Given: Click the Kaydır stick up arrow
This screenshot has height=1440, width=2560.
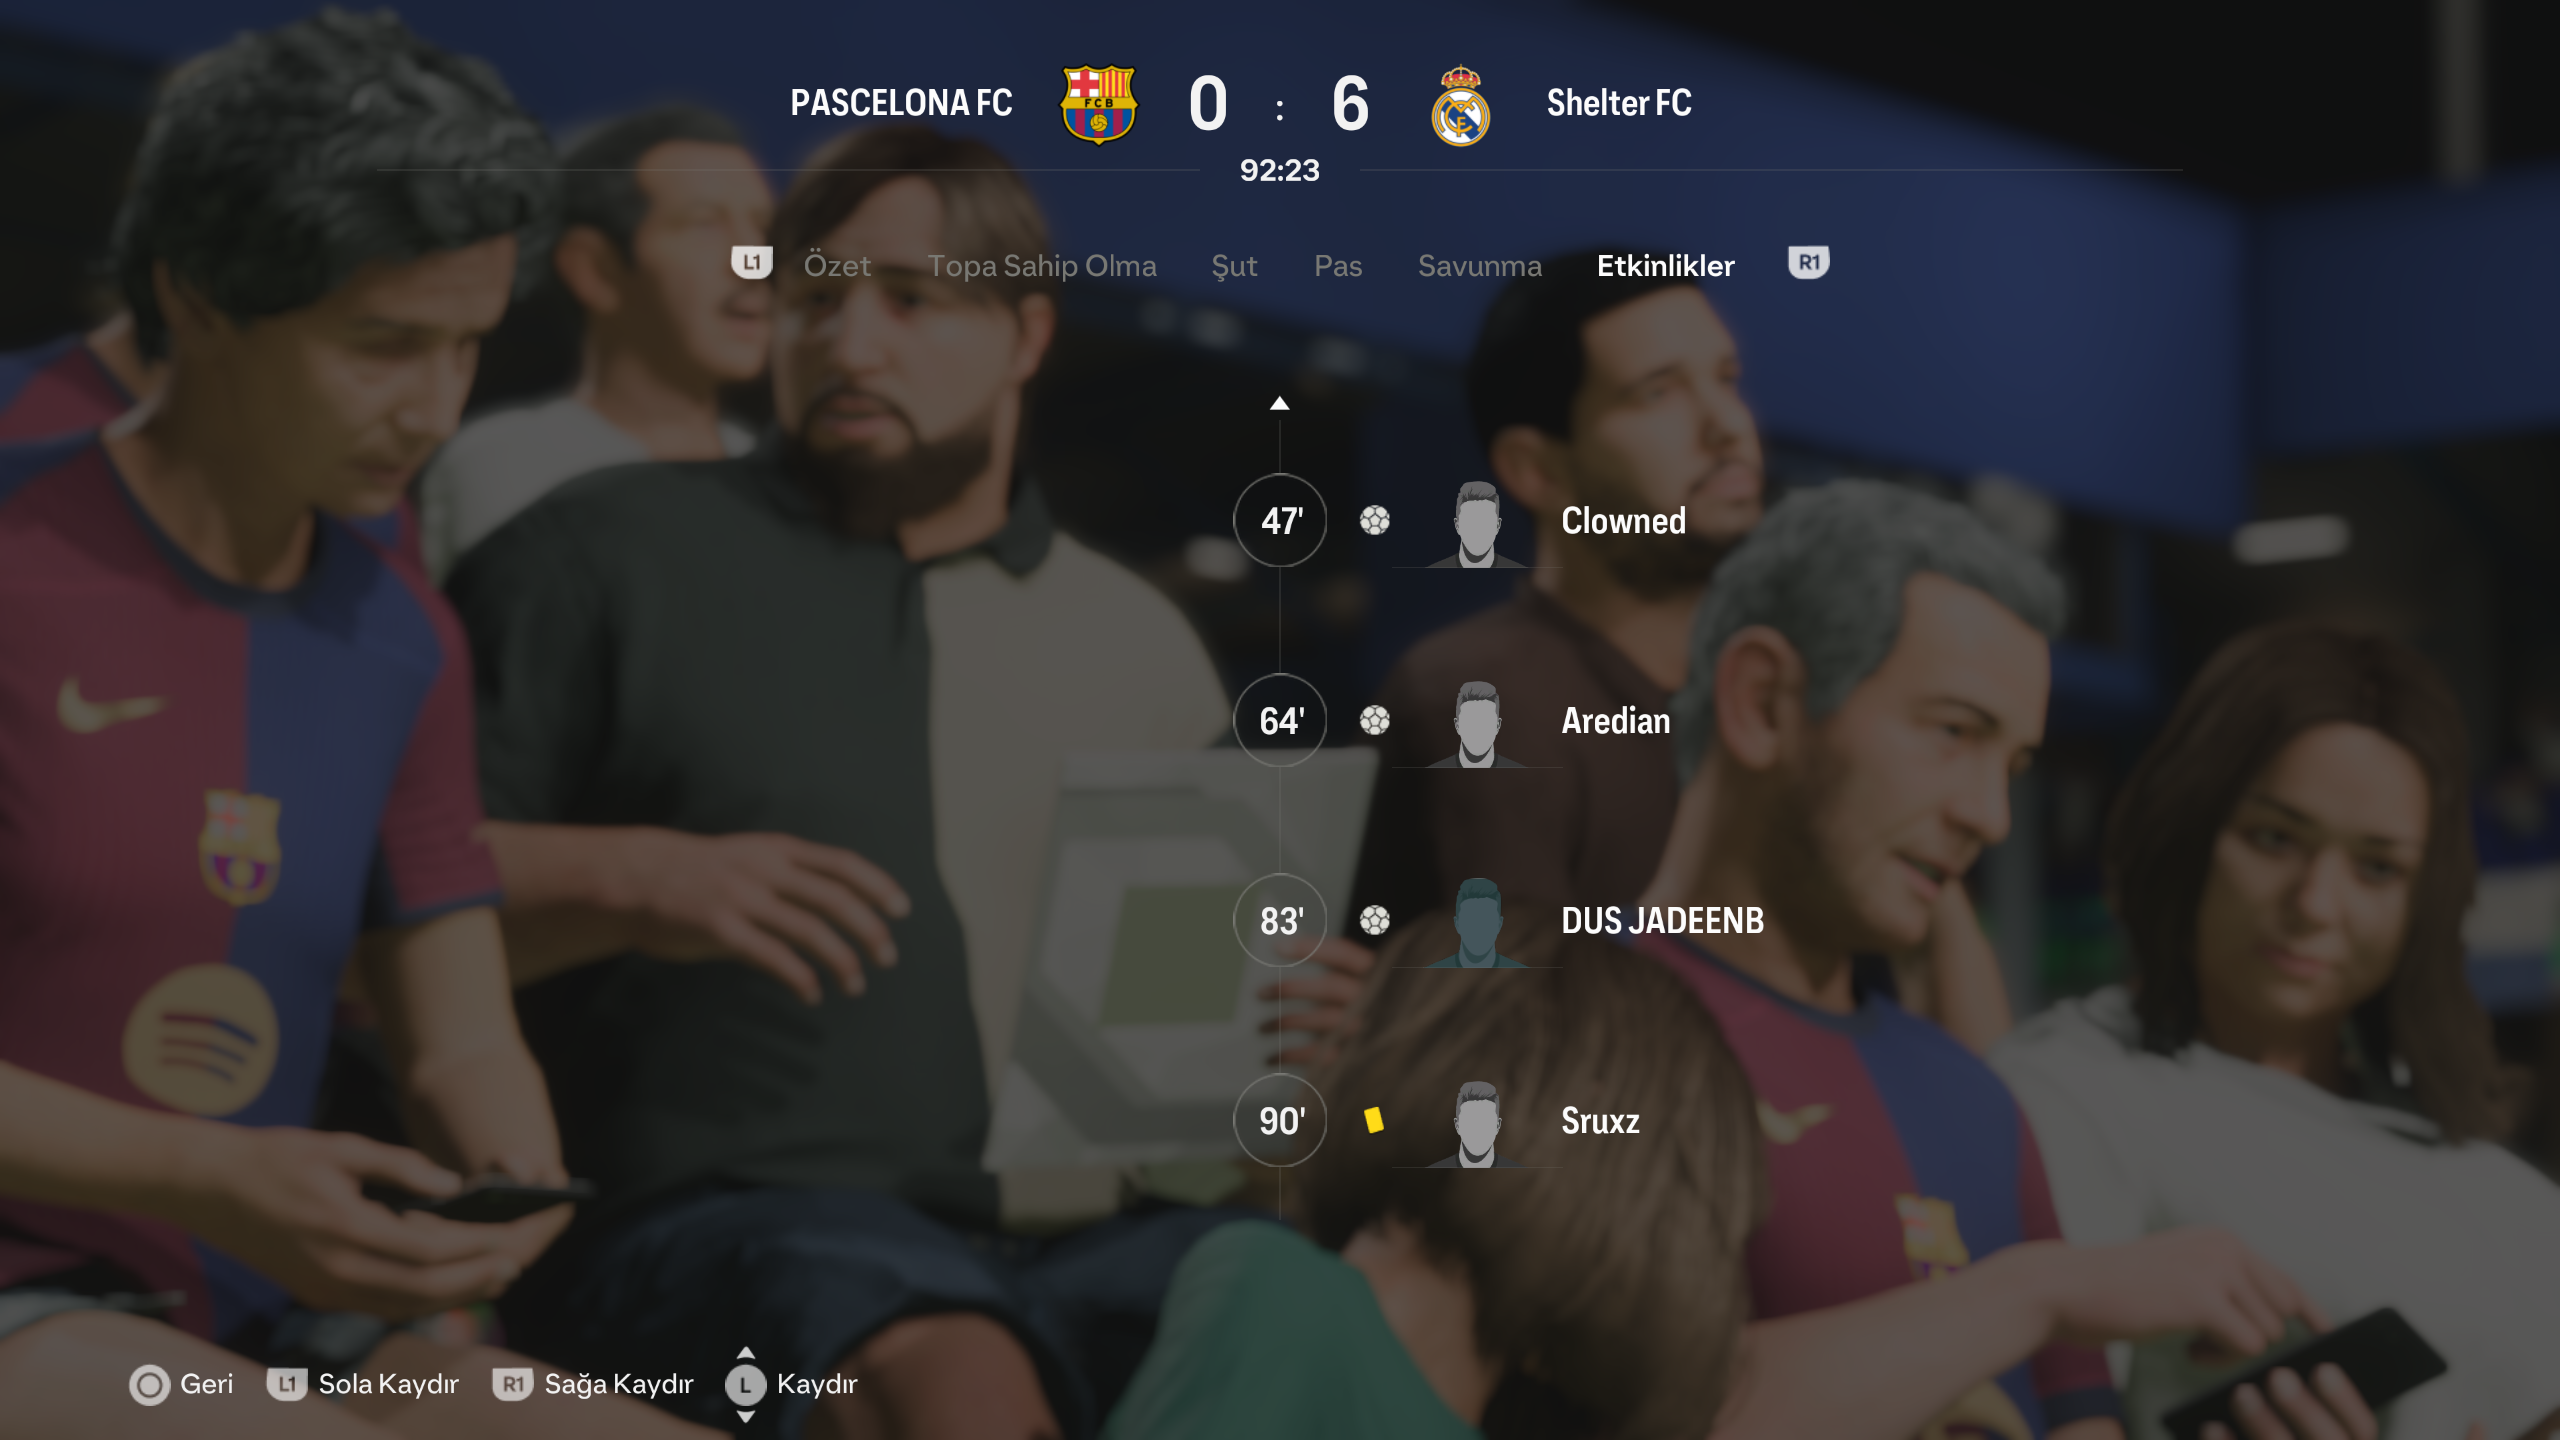Looking at the screenshot, I should tap(746, 1353).
